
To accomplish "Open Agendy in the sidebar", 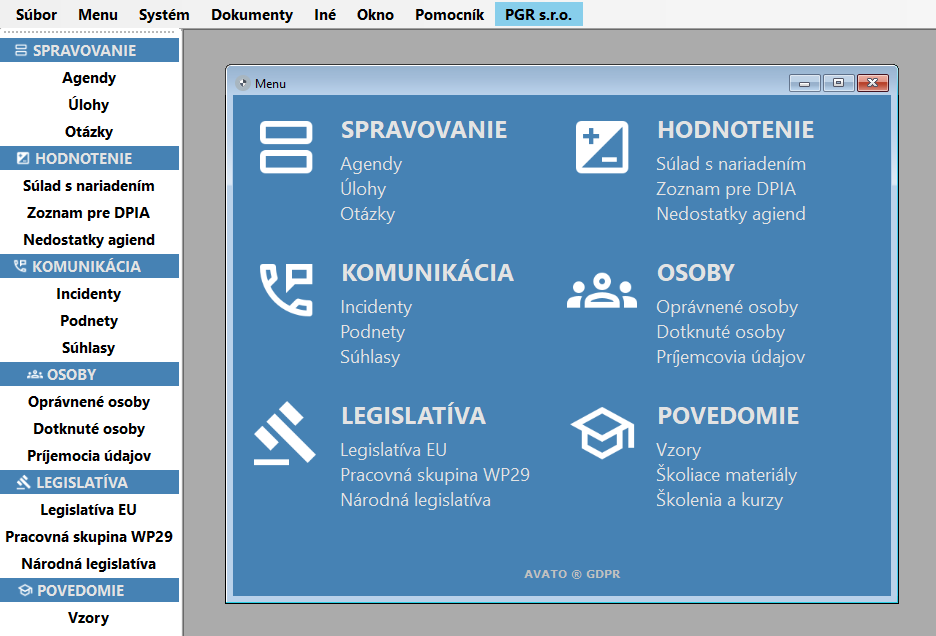I will coord(89,78).
